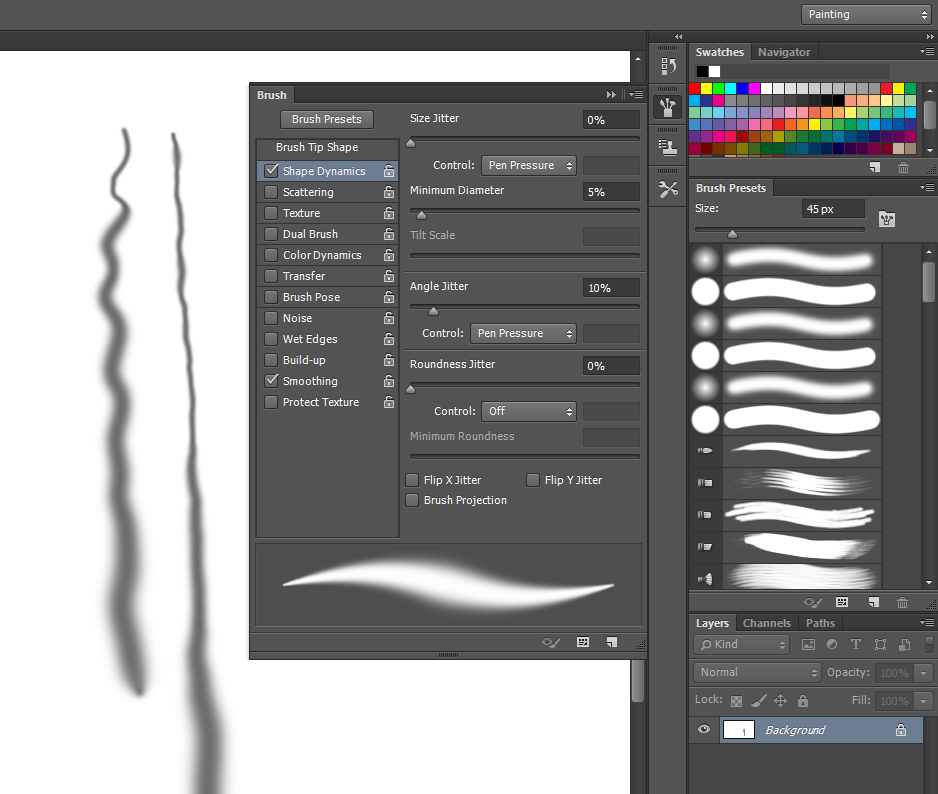This screenshot has height=794, width=938.
Task: Open the Tool Presets wrench icon
Action: pyautogui.click(x=667, y=188)
